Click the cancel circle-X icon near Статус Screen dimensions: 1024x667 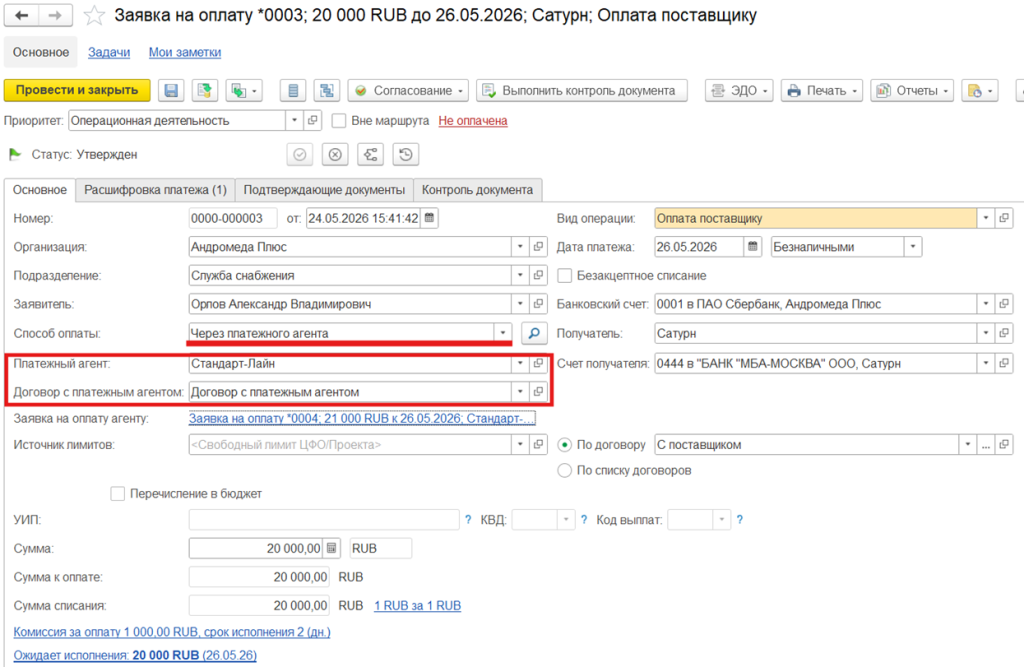tap(335, 155)
